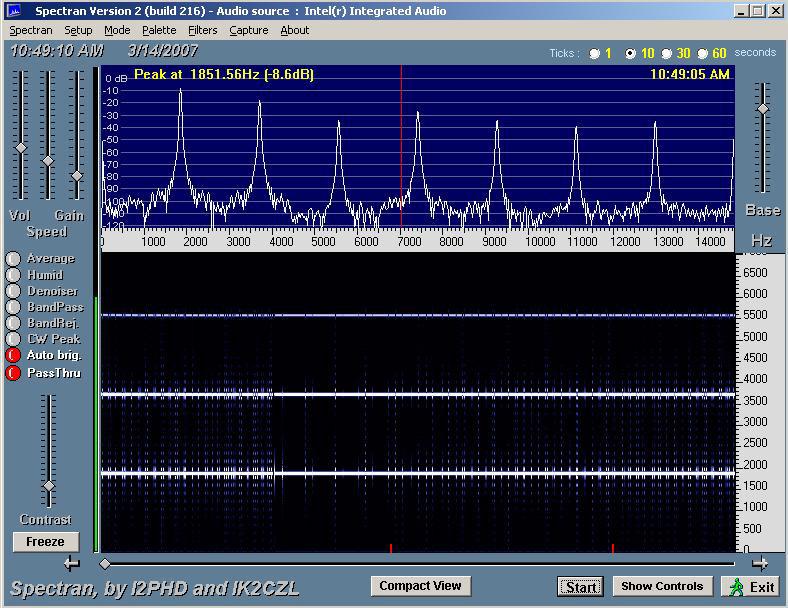Screen dimensions: 788x608
Task: Click the Exit button
Action: 752,586
